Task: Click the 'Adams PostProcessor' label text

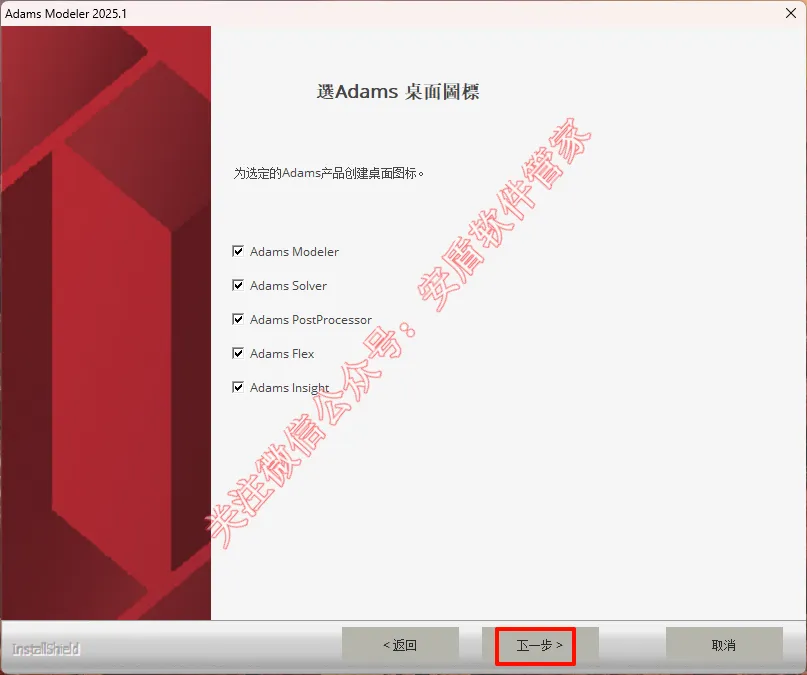Action: (x=311, y=319)
